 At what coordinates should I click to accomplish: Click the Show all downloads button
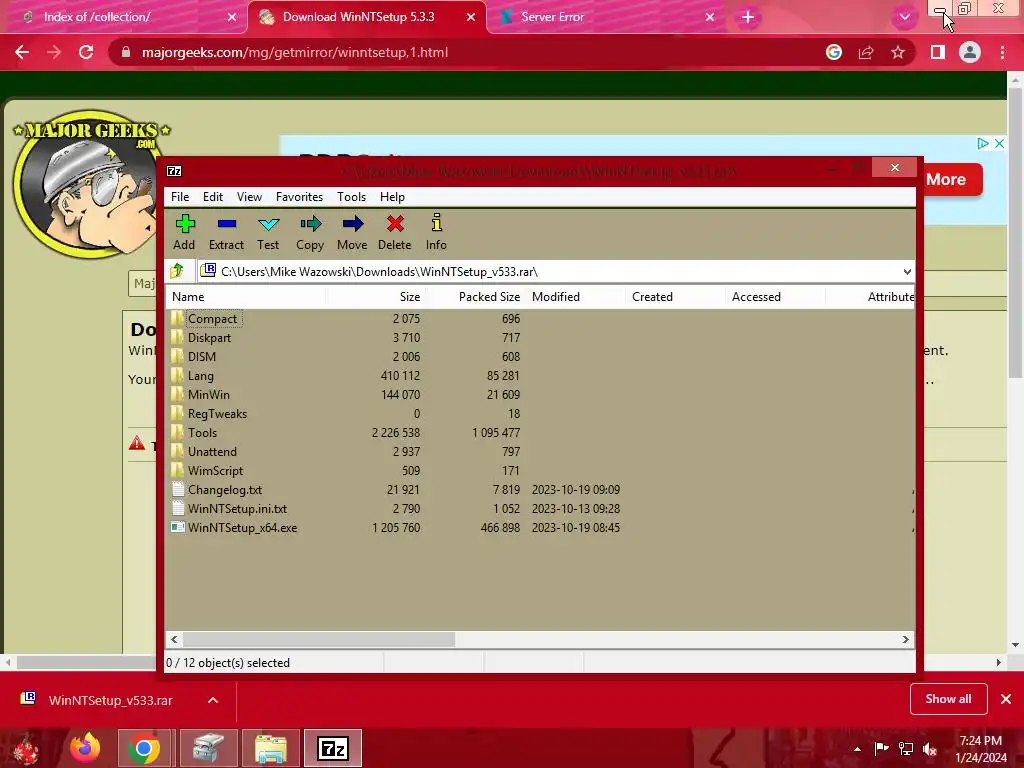(x=948, y=699)
